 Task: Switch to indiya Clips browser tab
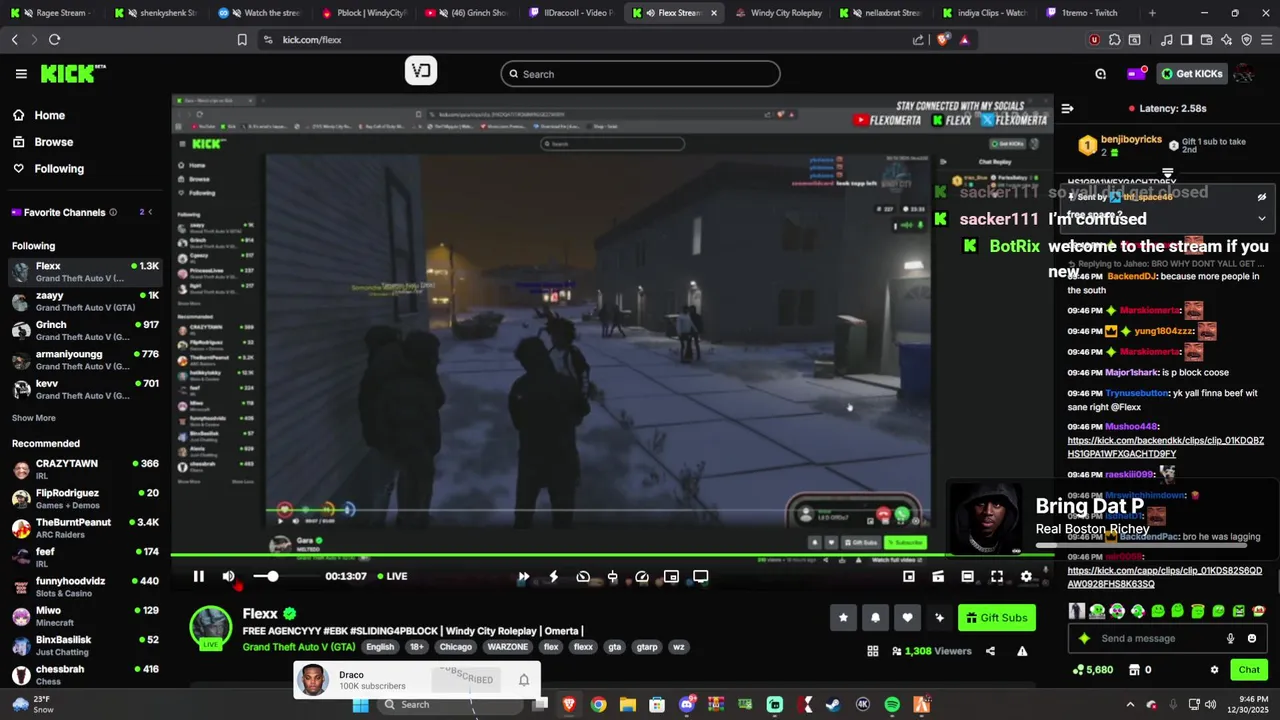(x=984, y=13)
